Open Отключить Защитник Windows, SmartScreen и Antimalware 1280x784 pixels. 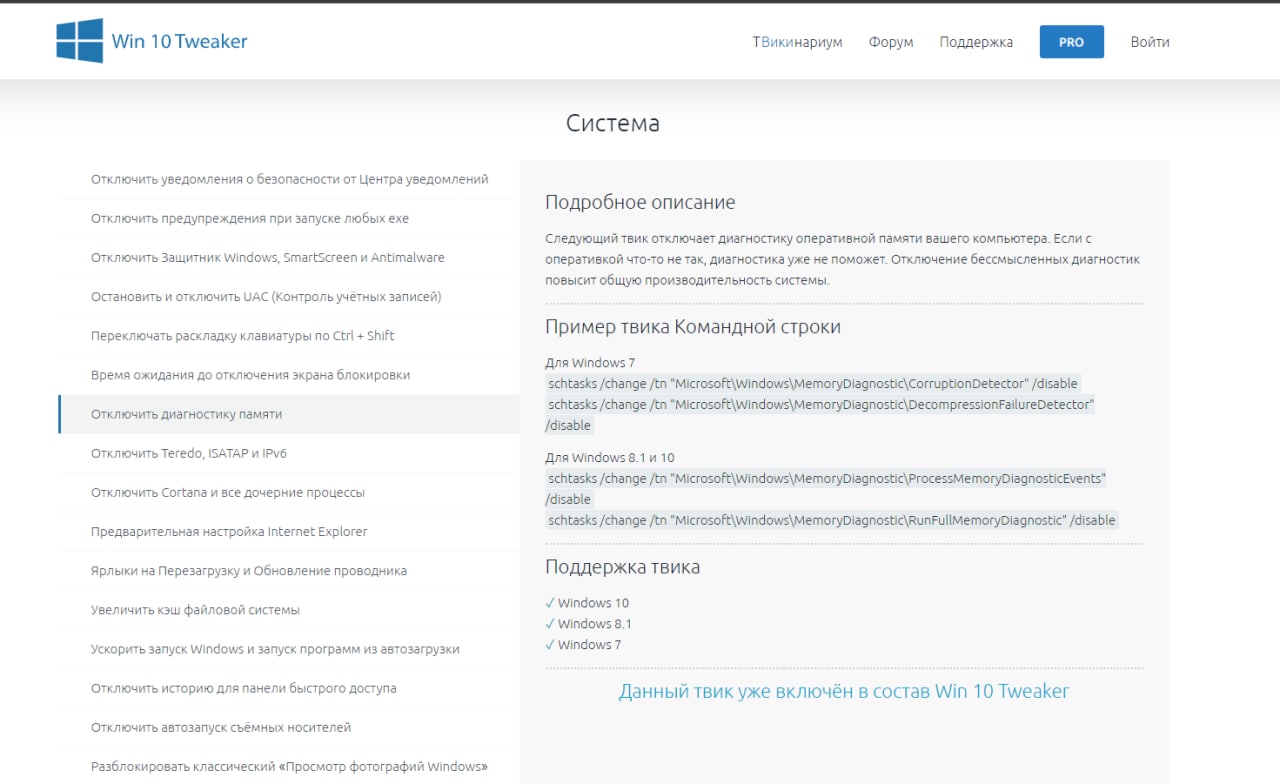[289, 258]
